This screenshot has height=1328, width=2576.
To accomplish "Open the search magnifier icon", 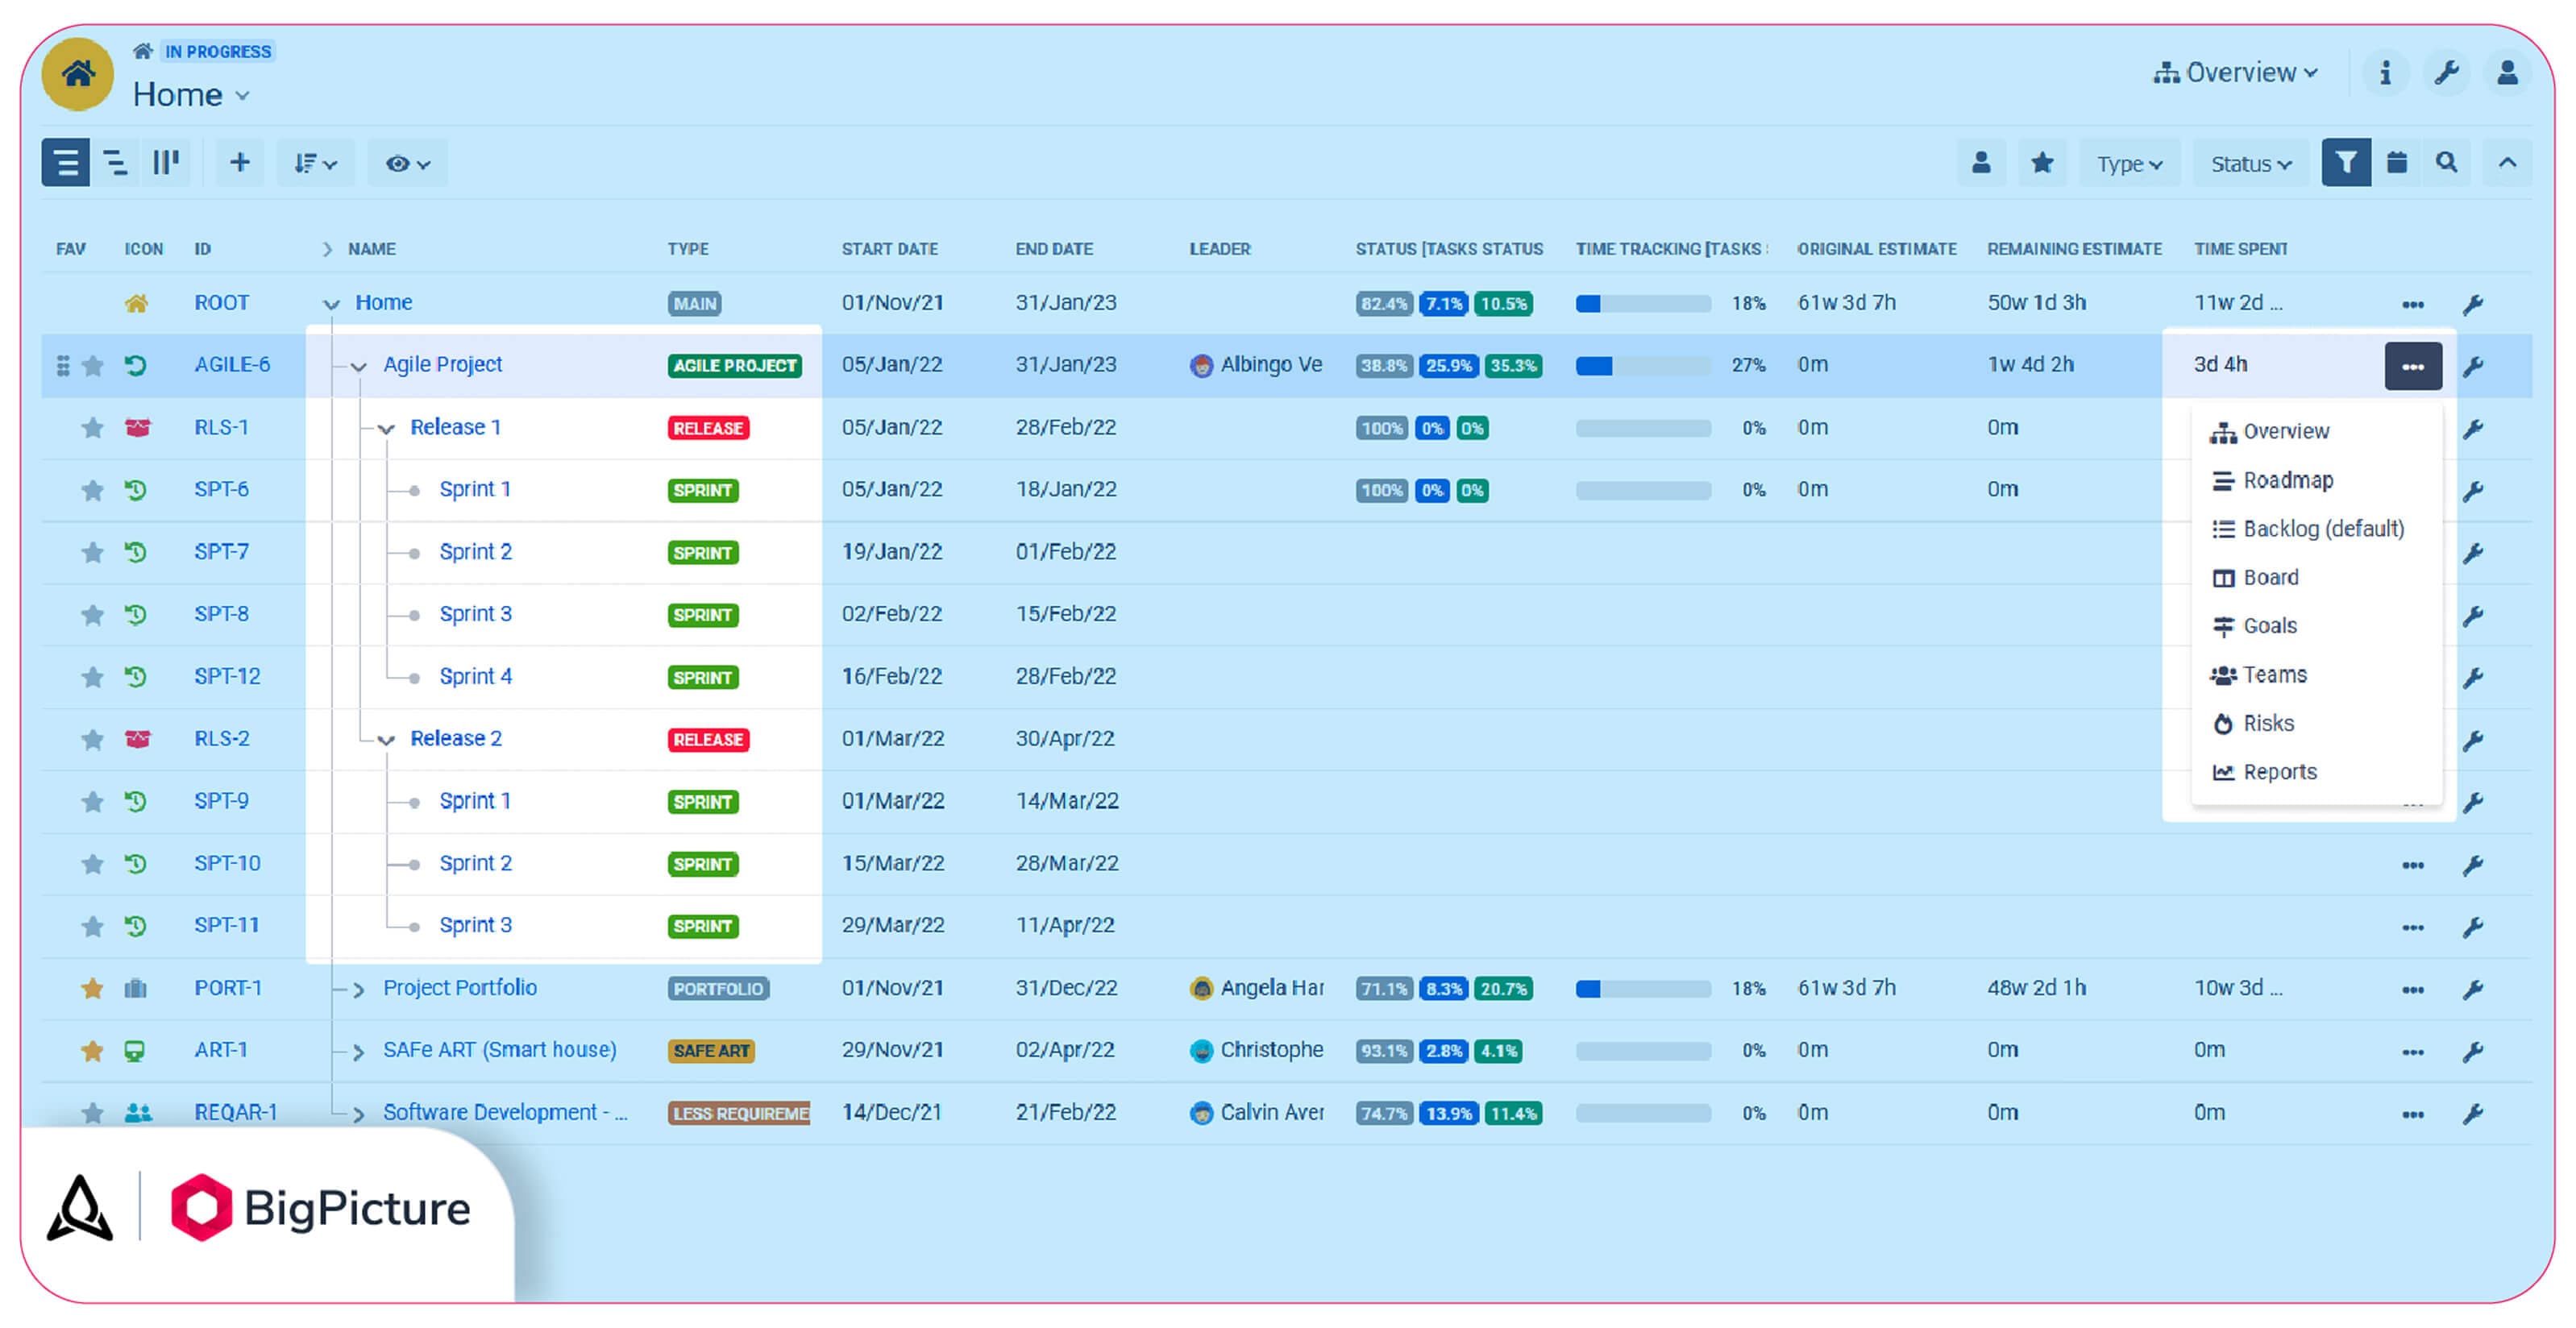I will [x=2446, y=162].
